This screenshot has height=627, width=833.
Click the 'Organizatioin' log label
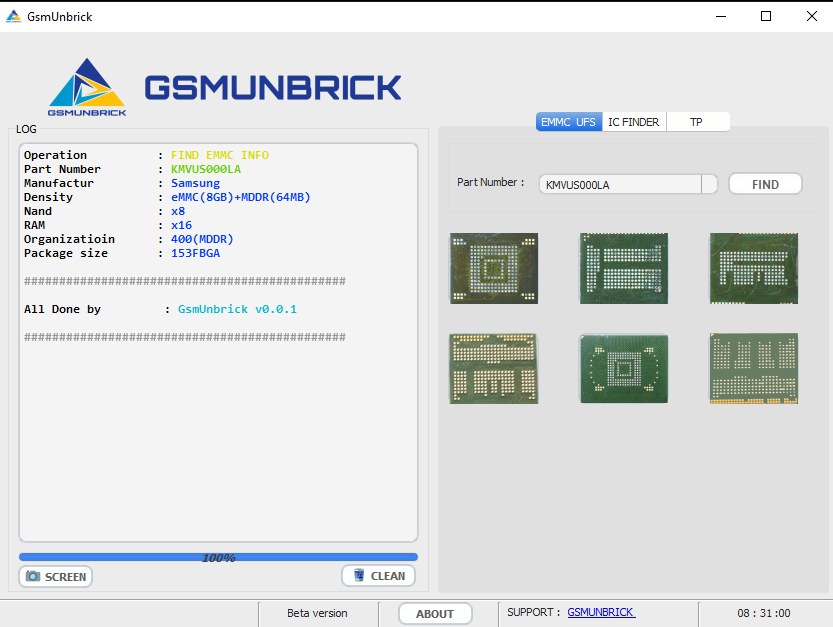point(69,239)
